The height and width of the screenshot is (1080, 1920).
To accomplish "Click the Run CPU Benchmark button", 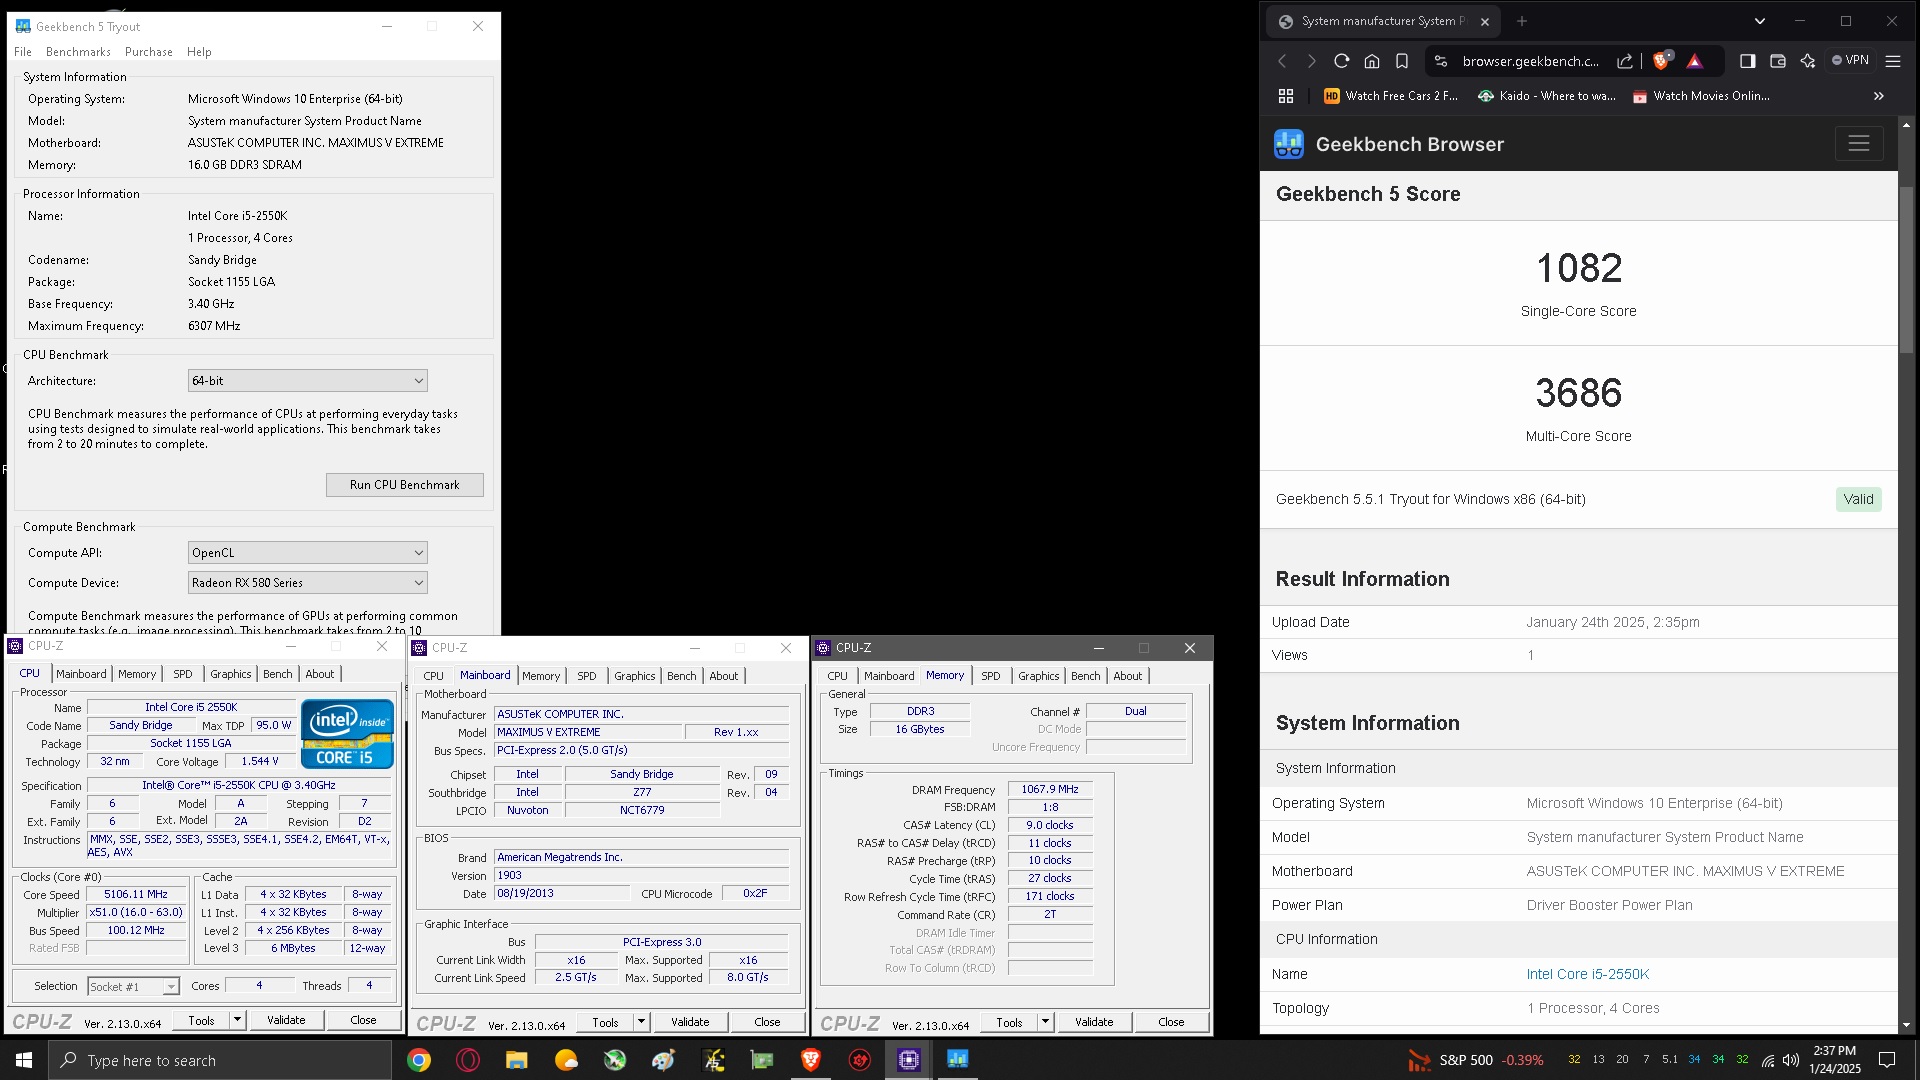I will coord(405,485).
